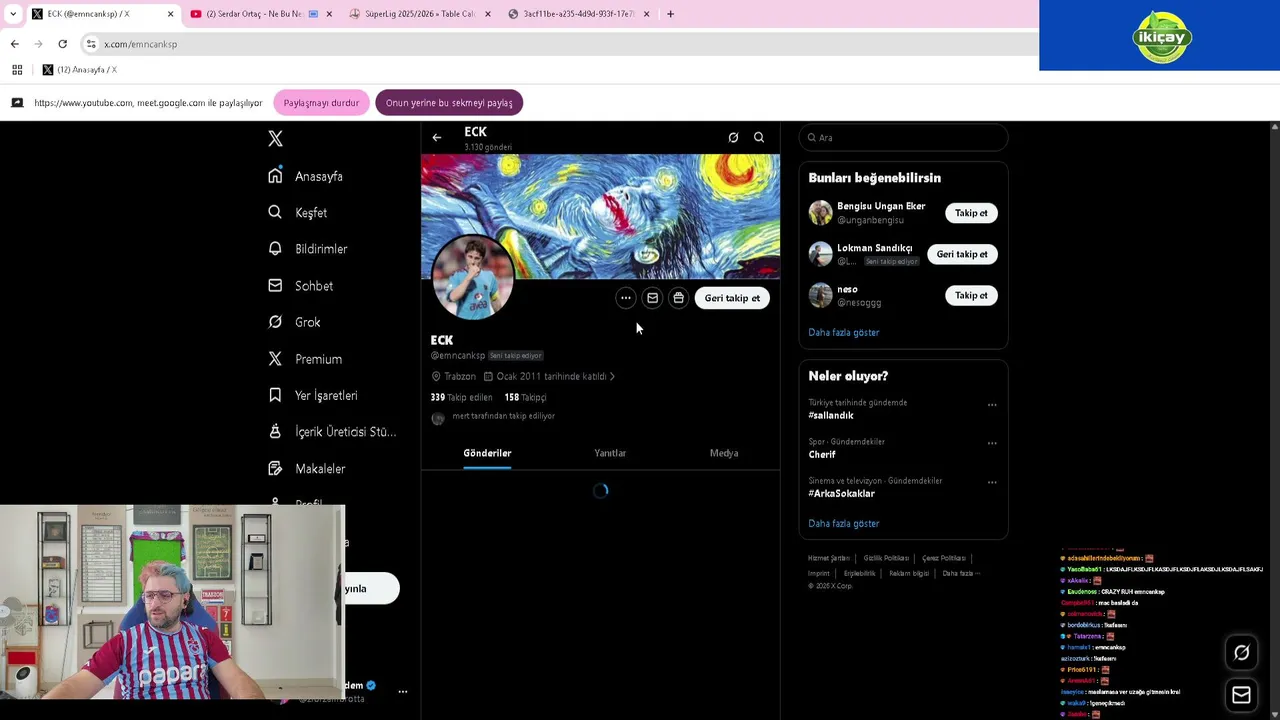Image resolution: width=1280 pixels, height=720 pixels.
Task: Switch to SüperLig 2025/2026 tab
Action: (x=419, y=14)
